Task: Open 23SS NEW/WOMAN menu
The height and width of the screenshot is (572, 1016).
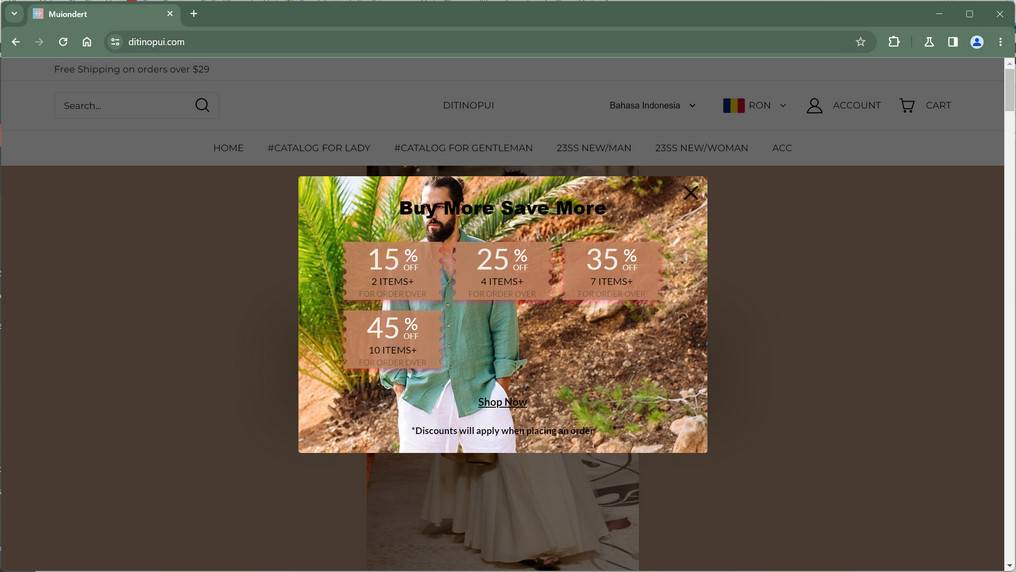Action: click(x=701, y=148)
